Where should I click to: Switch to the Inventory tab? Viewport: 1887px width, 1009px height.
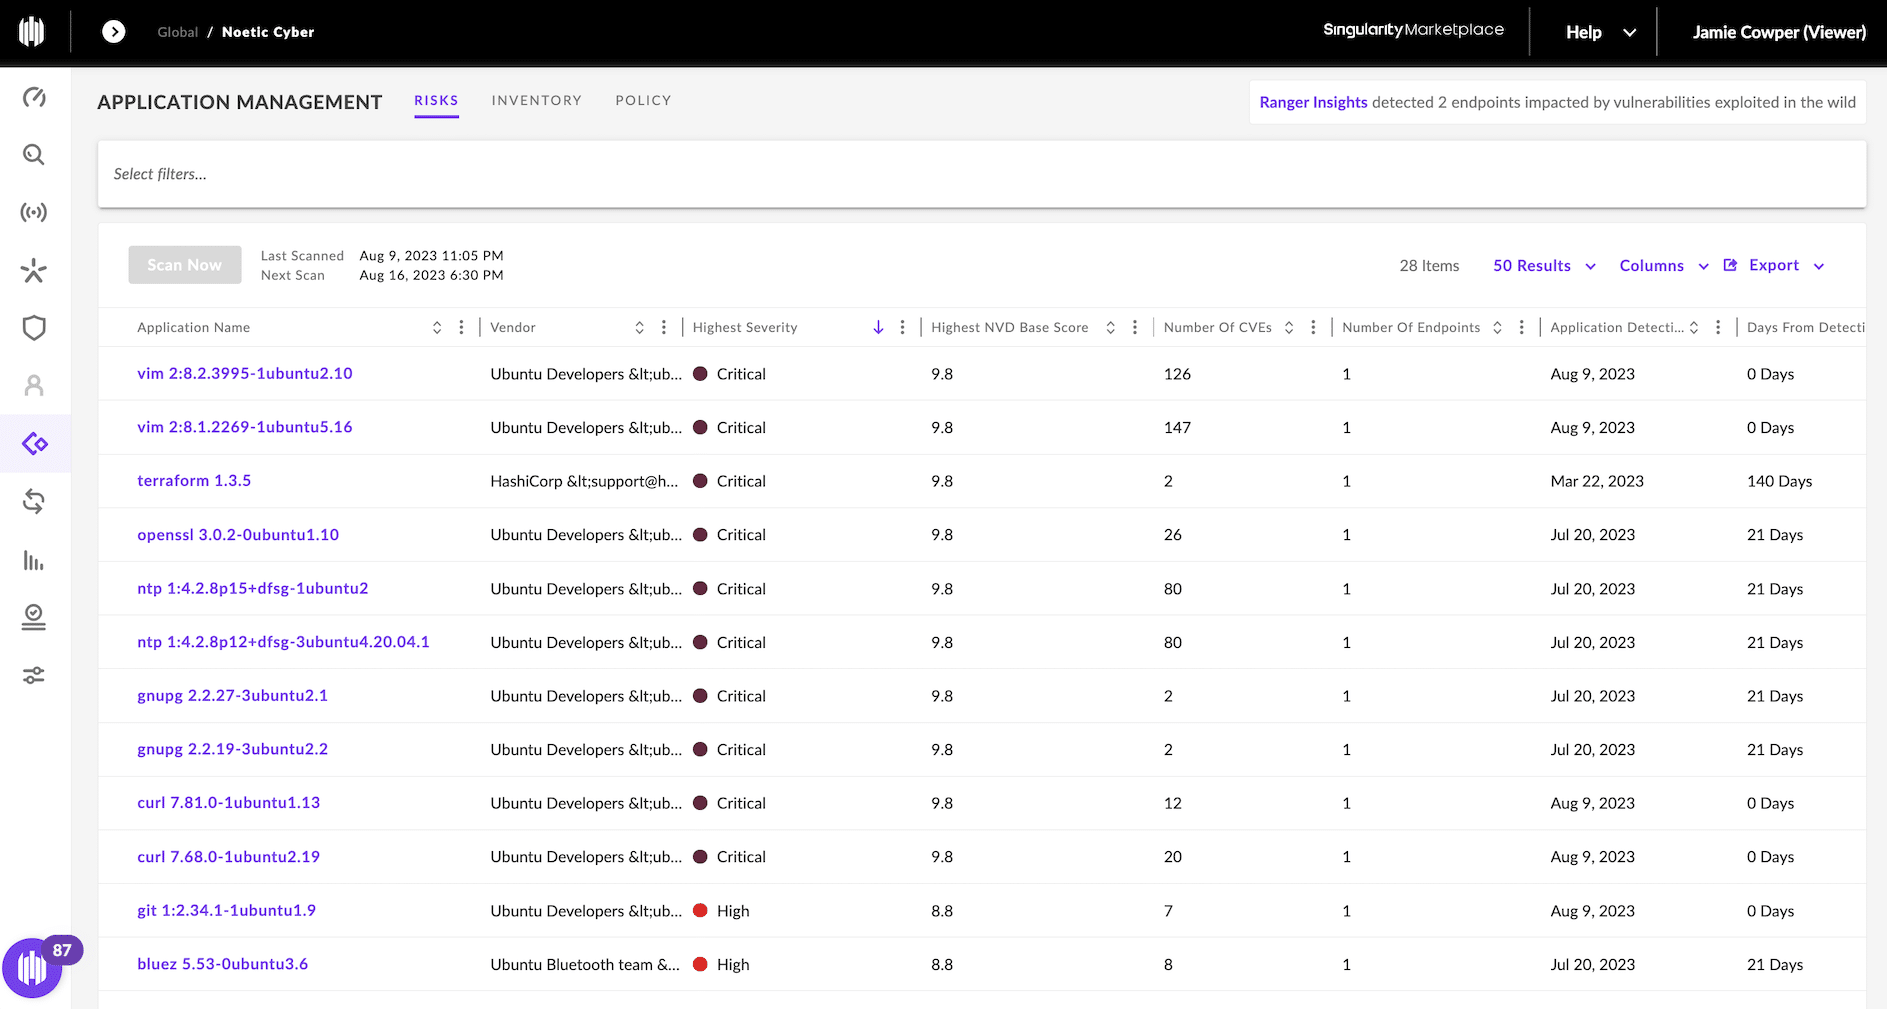point(536,100)
